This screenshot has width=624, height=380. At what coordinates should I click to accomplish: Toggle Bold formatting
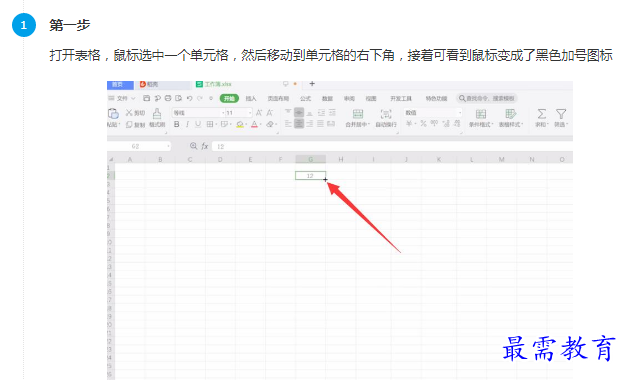click(x=176, y=124)
